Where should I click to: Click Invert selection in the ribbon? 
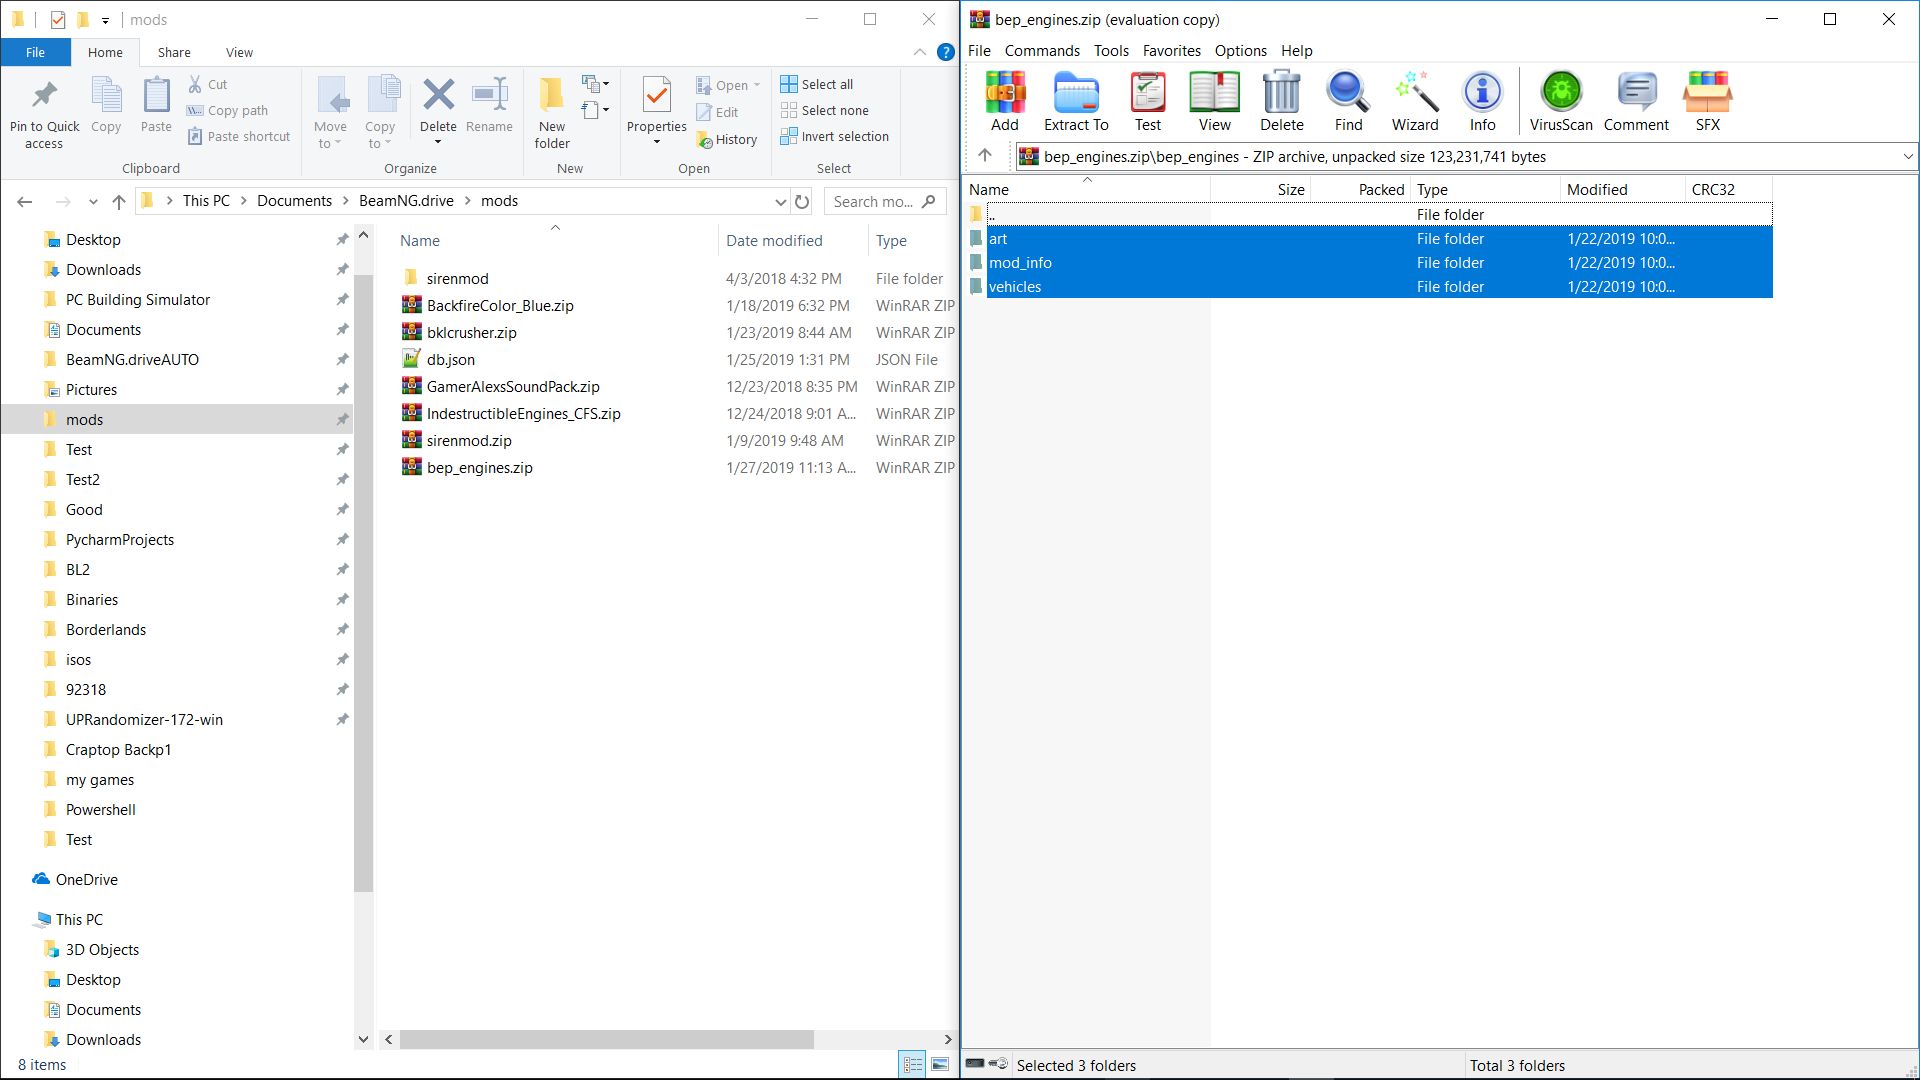tap(835, 136)
